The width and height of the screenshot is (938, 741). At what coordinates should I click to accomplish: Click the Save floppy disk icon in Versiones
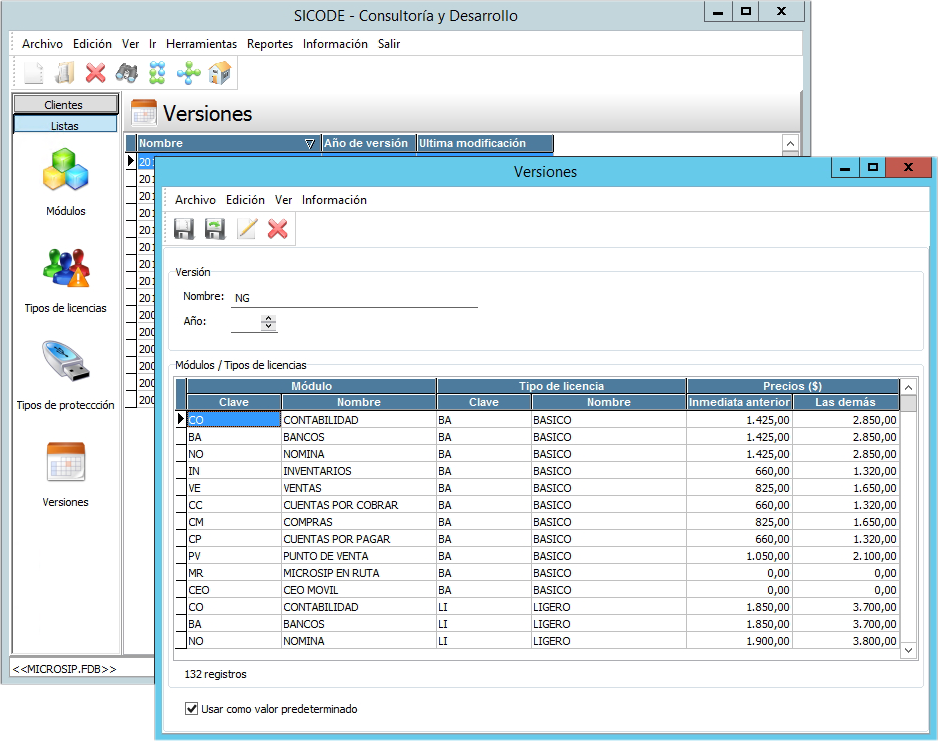(x=184, y=229)
